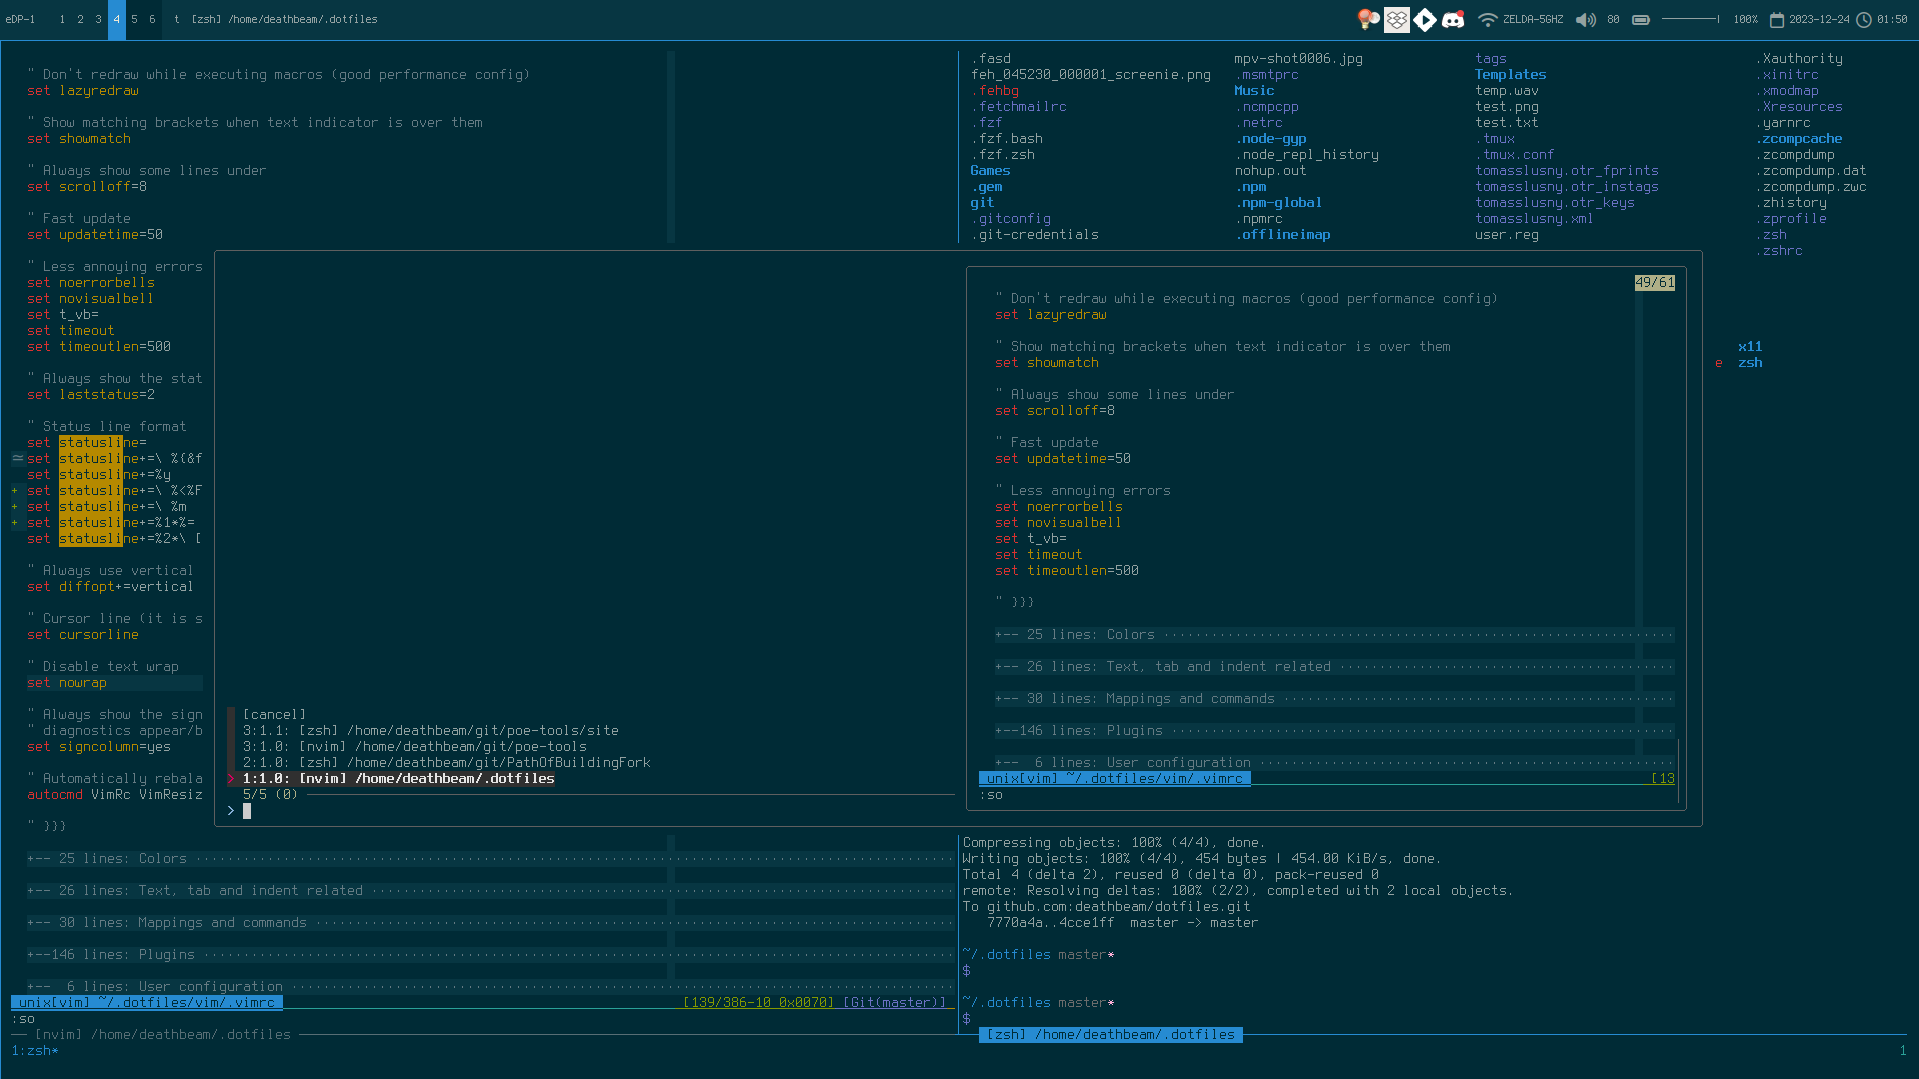Click the fzf search prompt input
This screenshot has height=1079, width=1919.
coord(590,810)
